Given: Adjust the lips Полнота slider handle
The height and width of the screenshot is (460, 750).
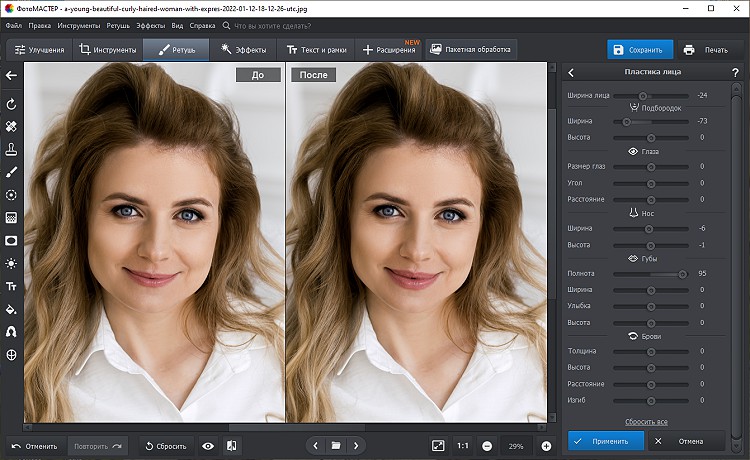Looking at the screenshot, I should point(683,273).
